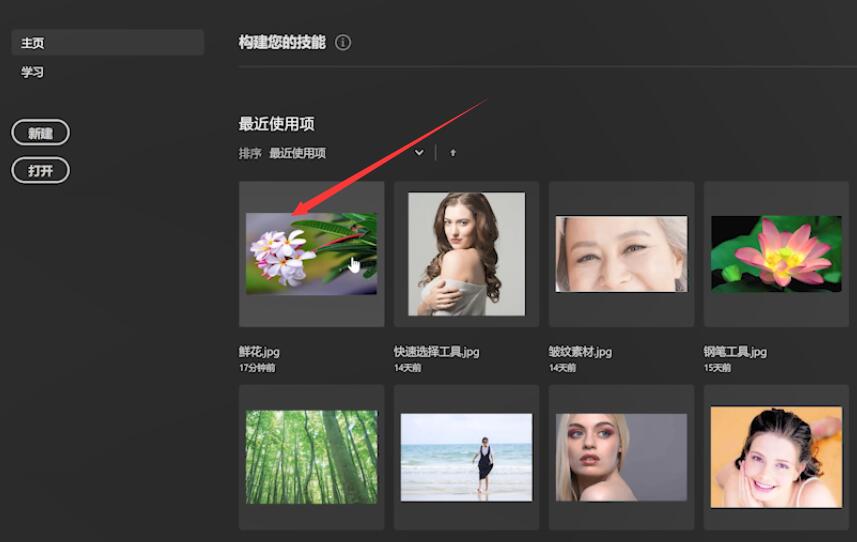
Task: Open the smiling girl orange background thumbnail
Action: pyautogui.click(x=776, y=457)
